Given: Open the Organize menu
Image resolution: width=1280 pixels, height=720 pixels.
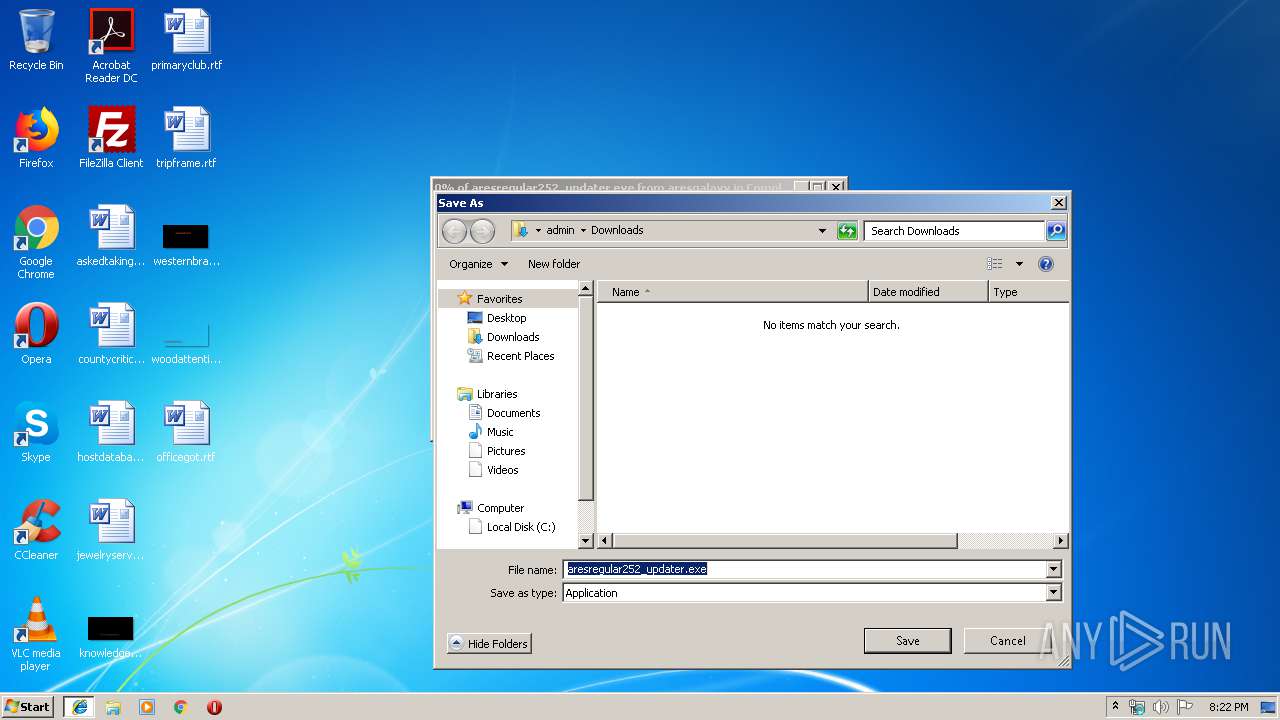Looking at the screenshot, I should click(478, 264).
